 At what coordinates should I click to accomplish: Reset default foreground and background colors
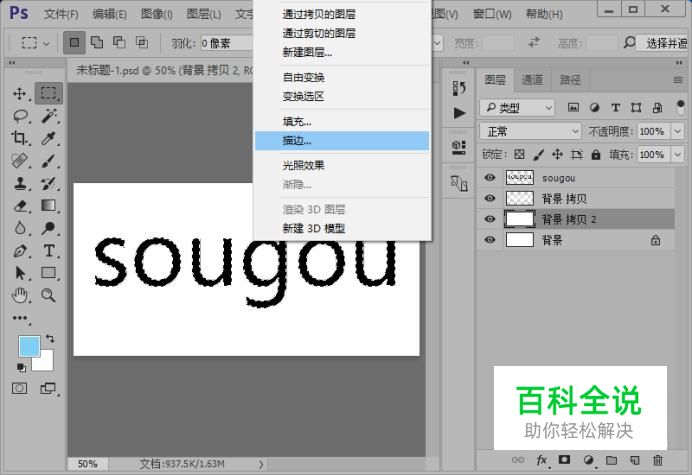pyautogui.click(x=21, y=367)
